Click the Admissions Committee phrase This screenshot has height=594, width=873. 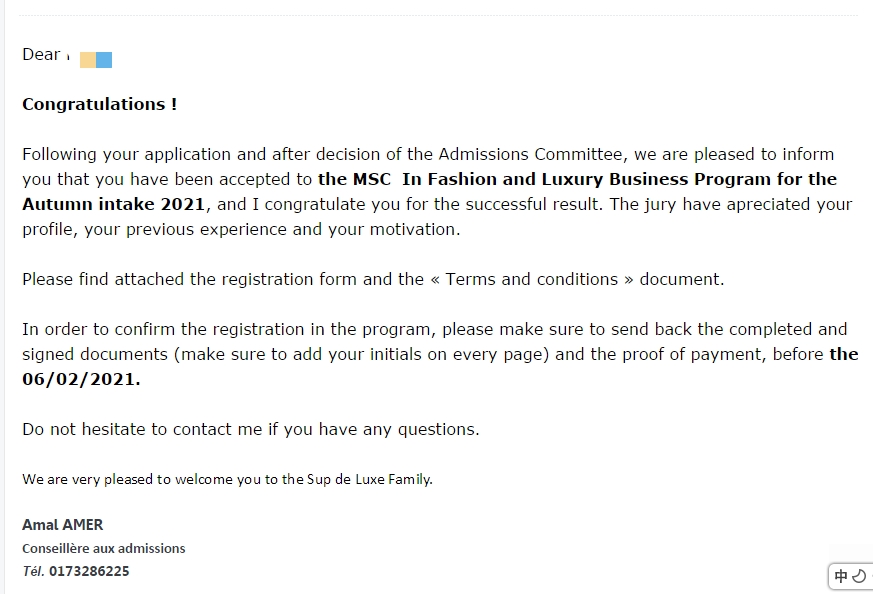530,154
